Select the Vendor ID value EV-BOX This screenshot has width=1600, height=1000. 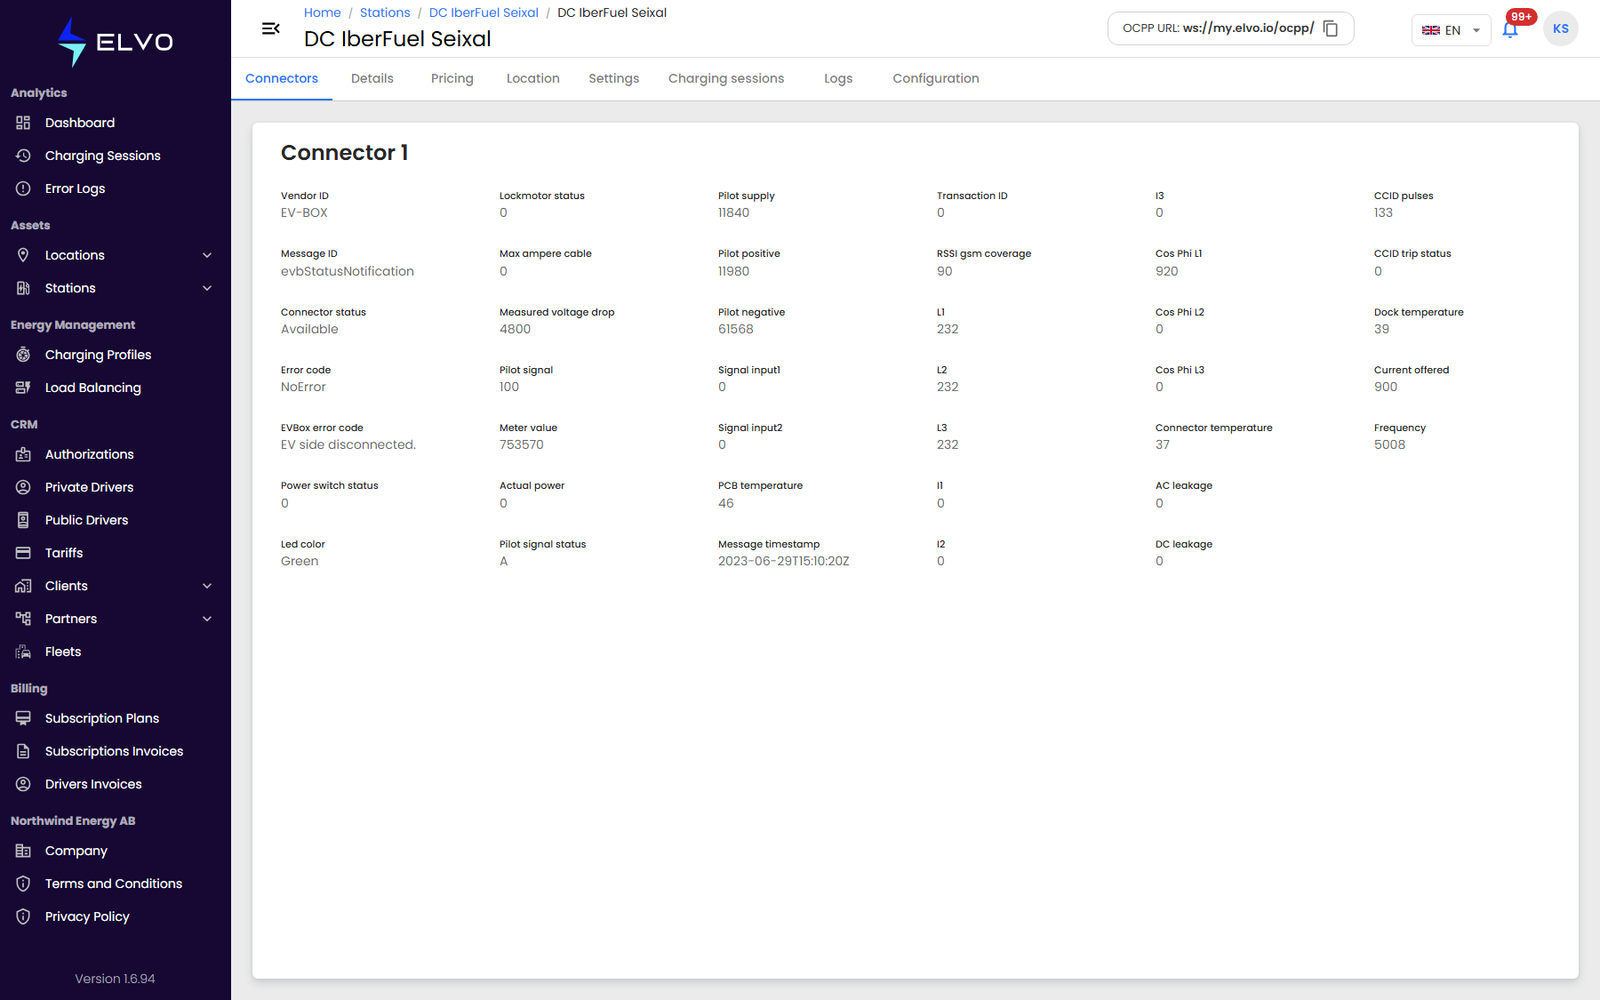point(304,213)
